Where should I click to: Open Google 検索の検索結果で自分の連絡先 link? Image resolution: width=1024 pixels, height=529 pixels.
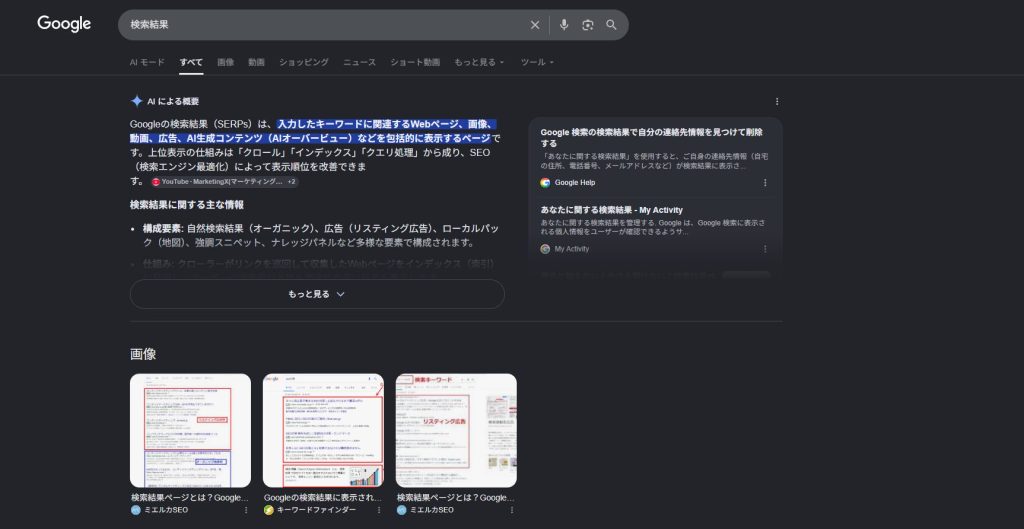651,137
